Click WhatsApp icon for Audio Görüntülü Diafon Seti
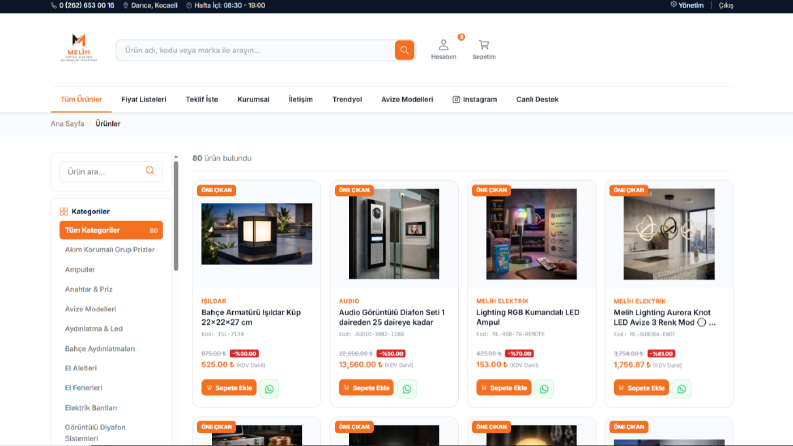The image size is (793, 446). (407, 389)
